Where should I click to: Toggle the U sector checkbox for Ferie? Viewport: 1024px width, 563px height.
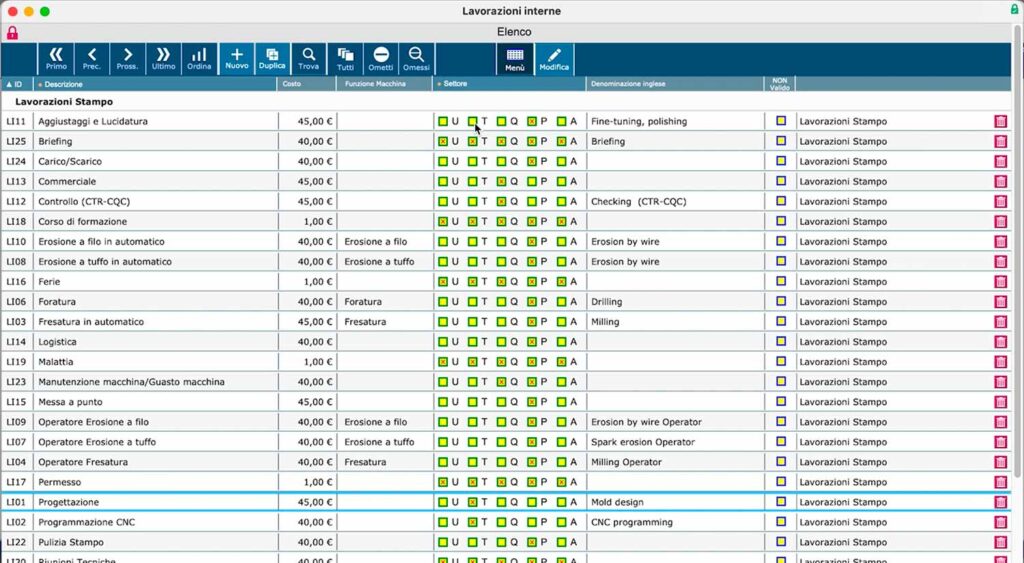[x=443, y=282]
